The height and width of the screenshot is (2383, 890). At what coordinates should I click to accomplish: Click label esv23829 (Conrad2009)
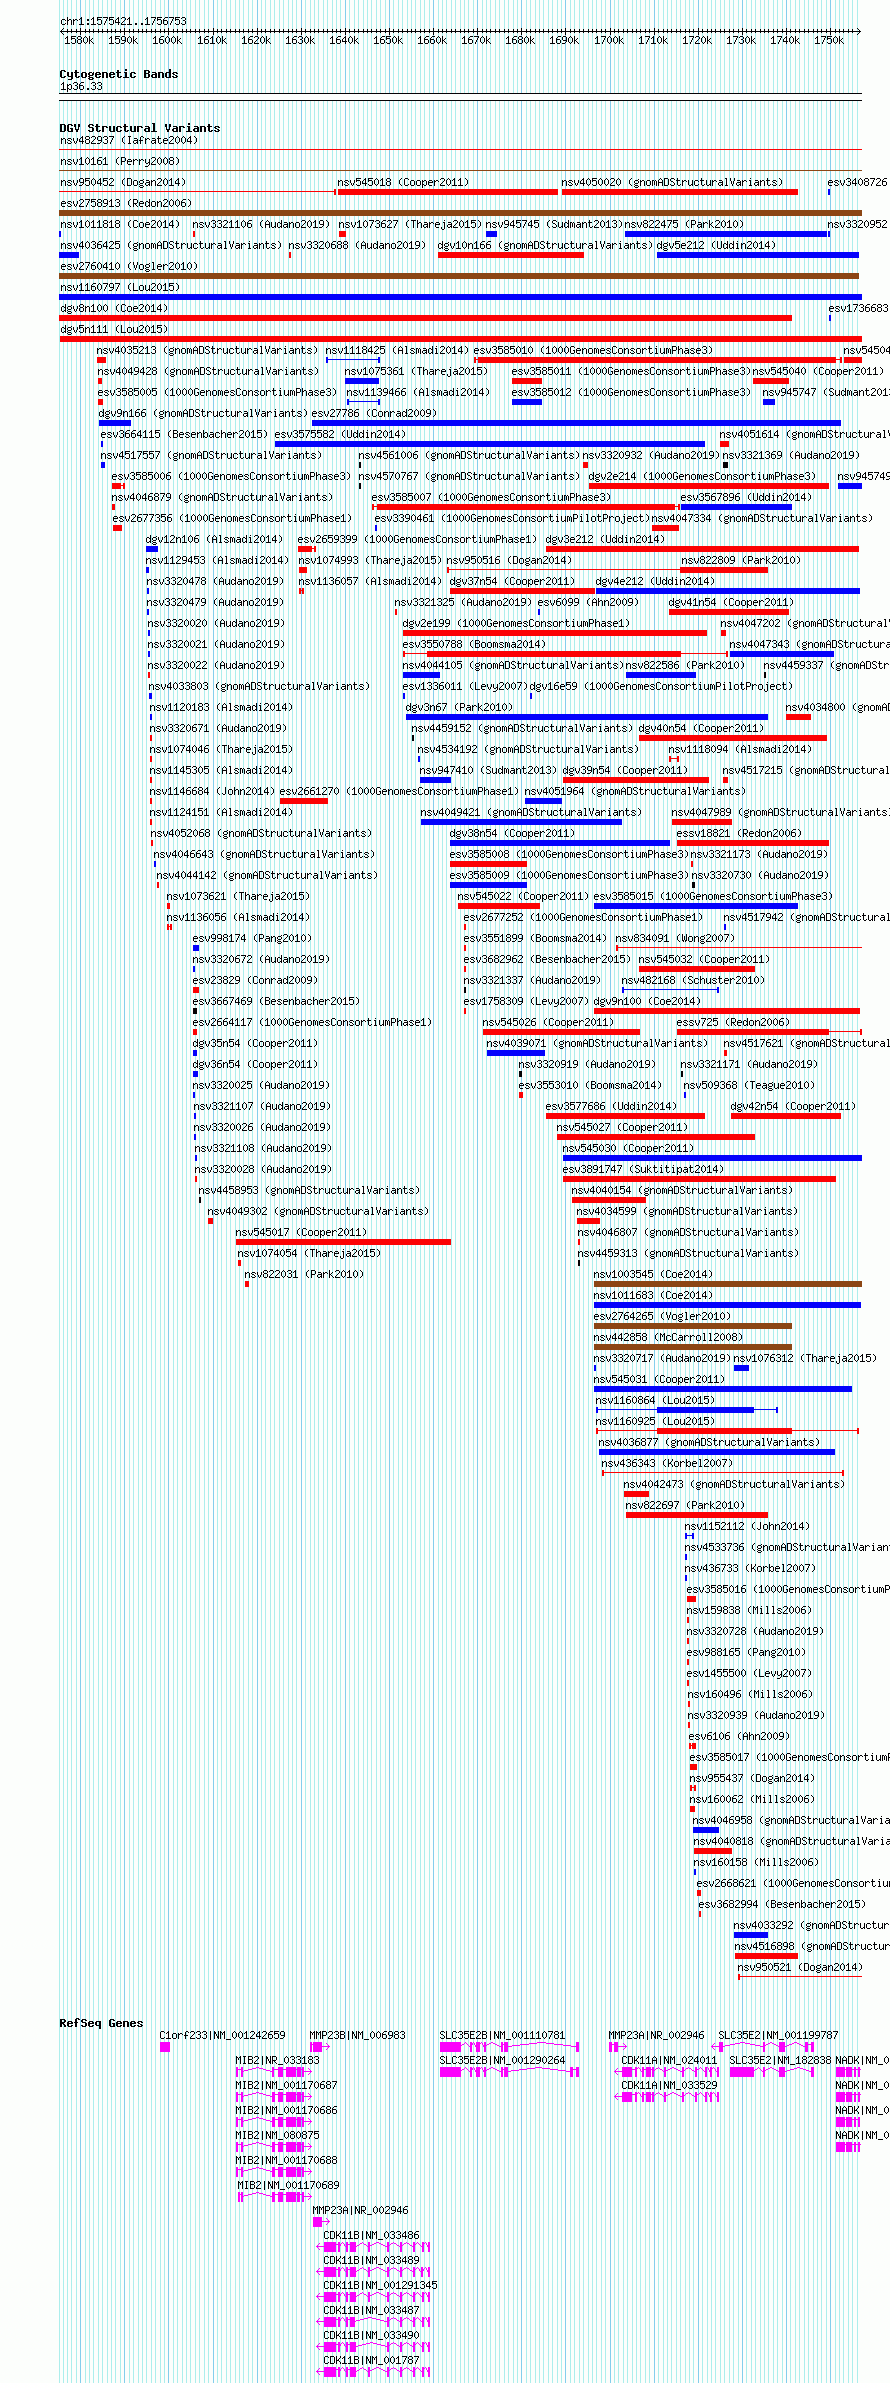255,981
